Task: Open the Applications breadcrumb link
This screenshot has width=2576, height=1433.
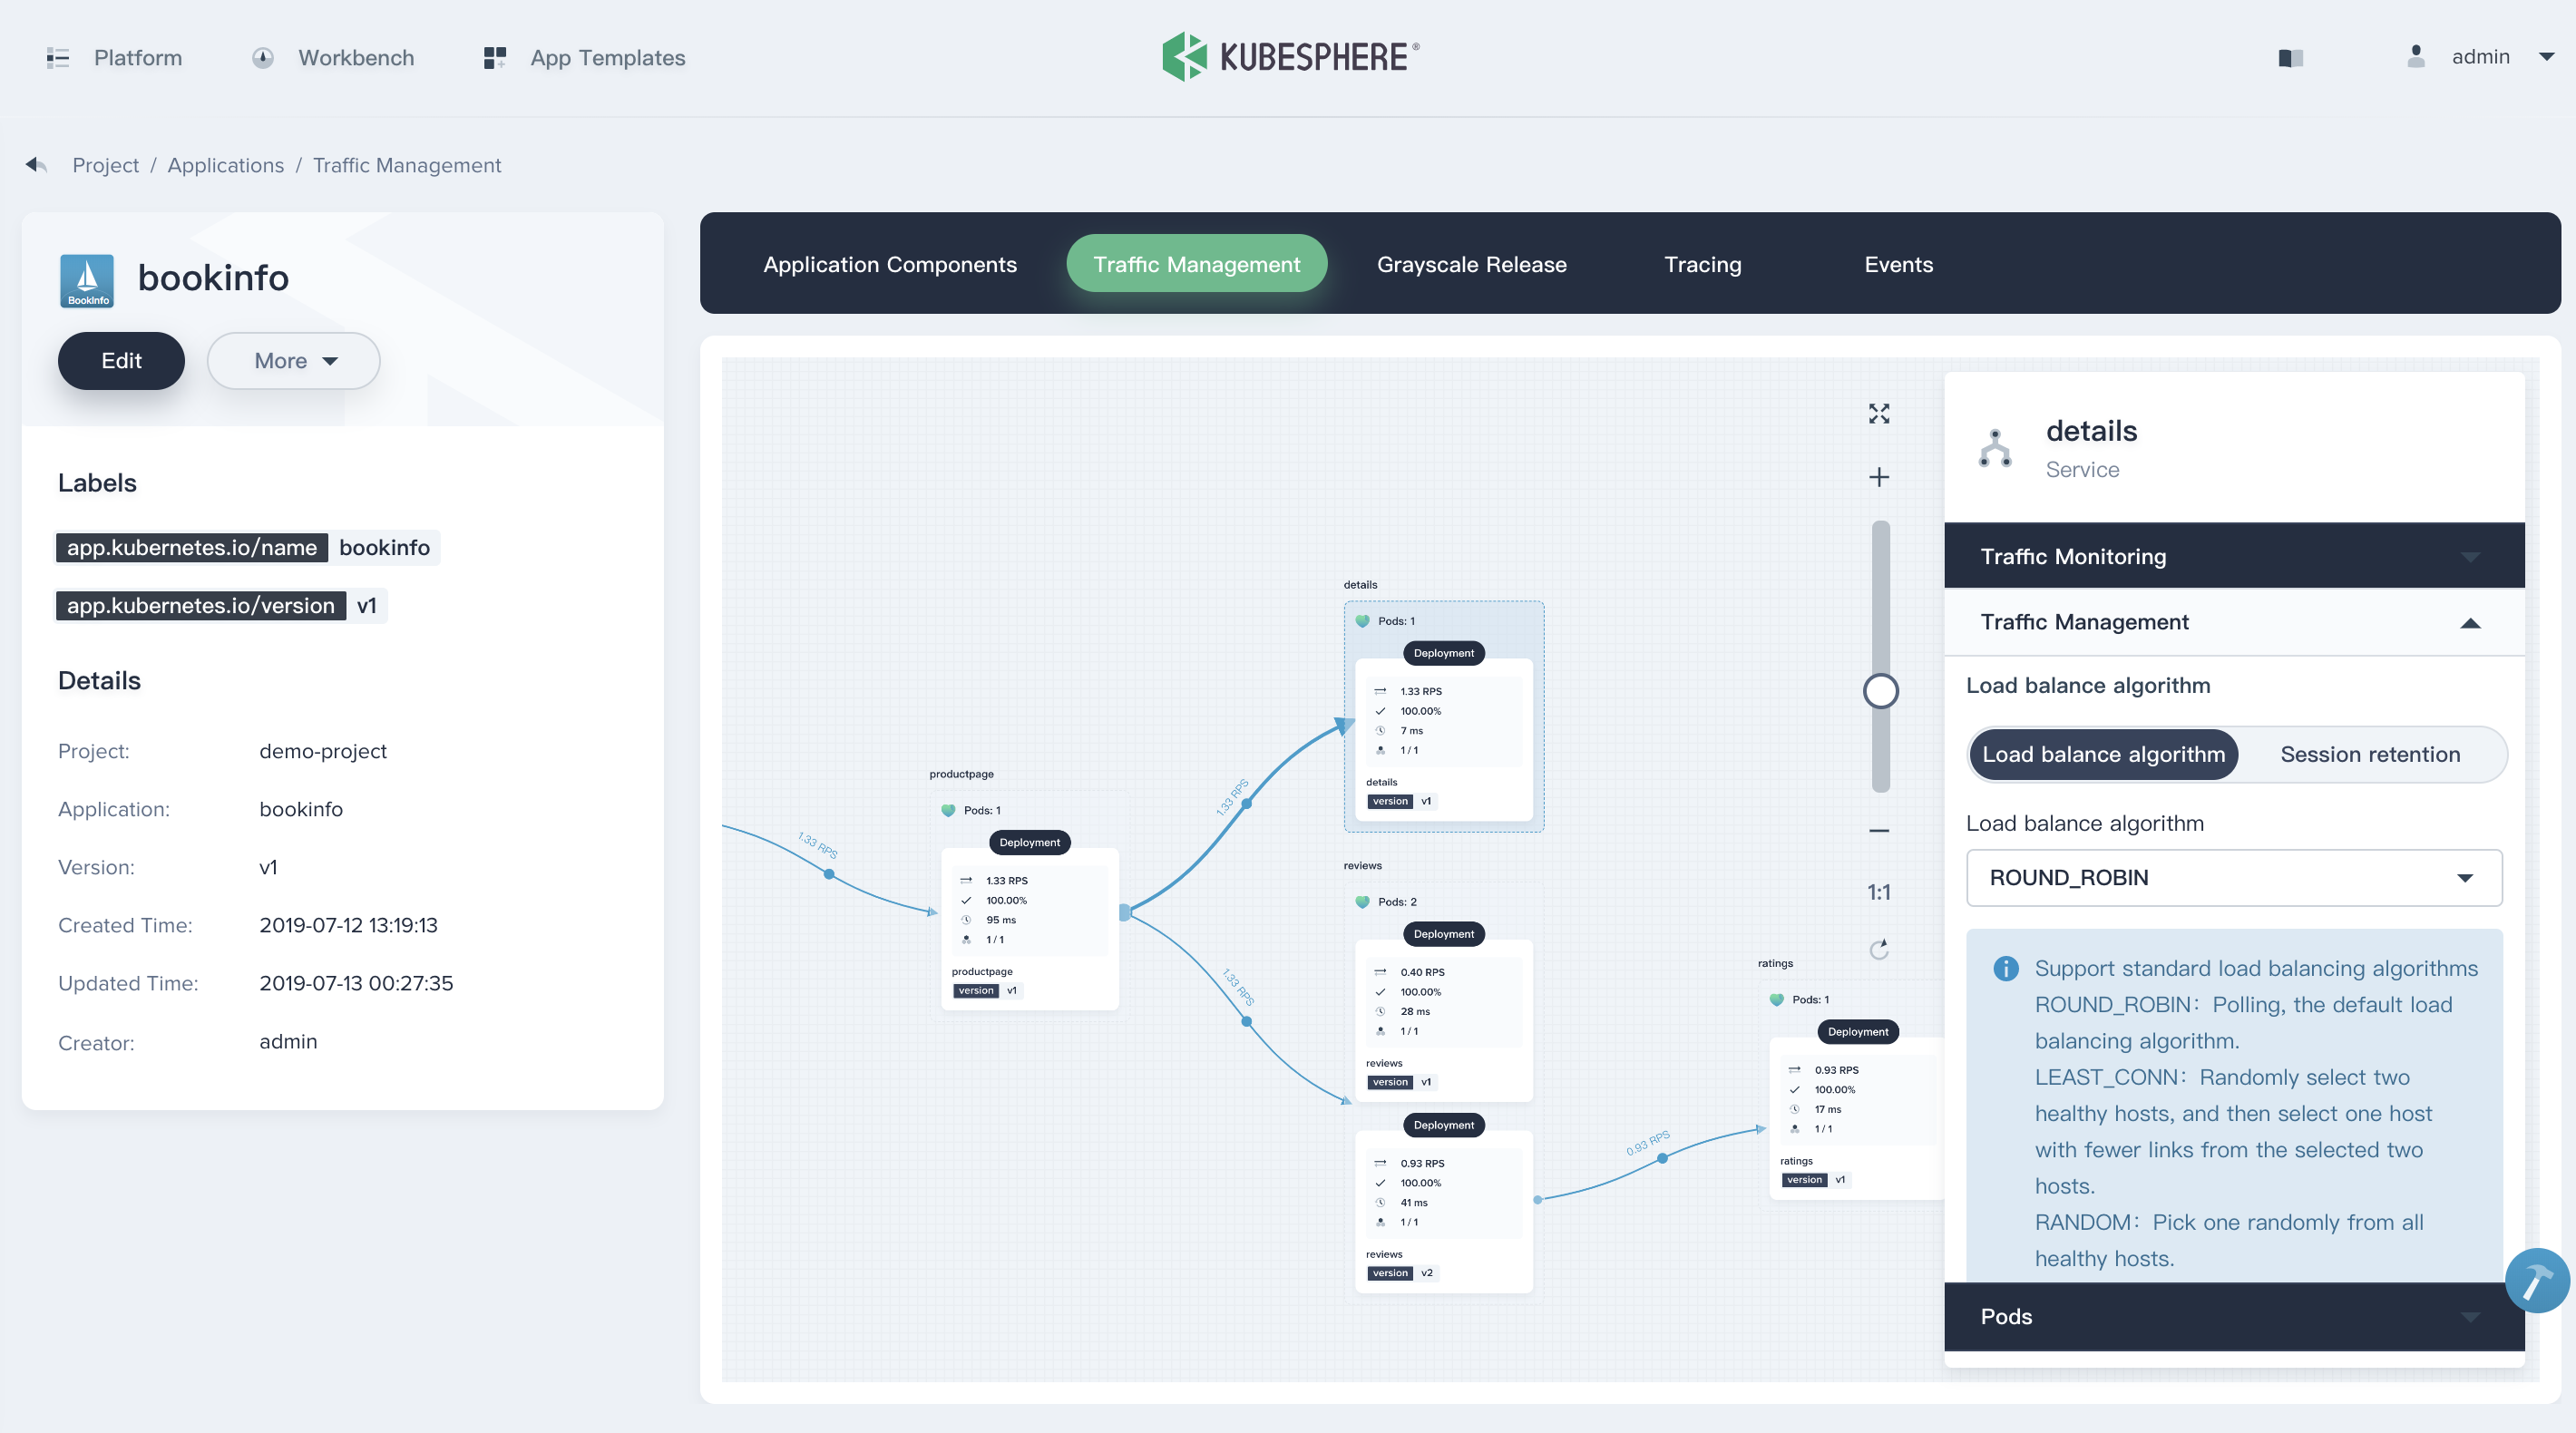Action: point(225,165)
